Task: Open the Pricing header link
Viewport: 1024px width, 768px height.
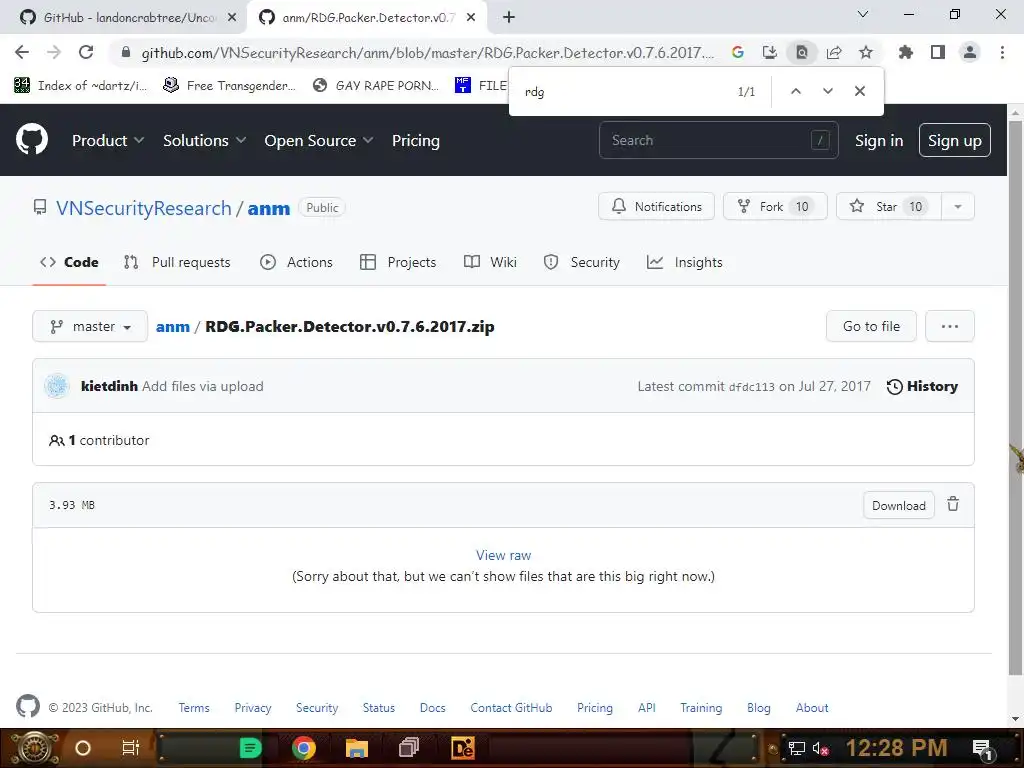Action: (x=415, y=140)
